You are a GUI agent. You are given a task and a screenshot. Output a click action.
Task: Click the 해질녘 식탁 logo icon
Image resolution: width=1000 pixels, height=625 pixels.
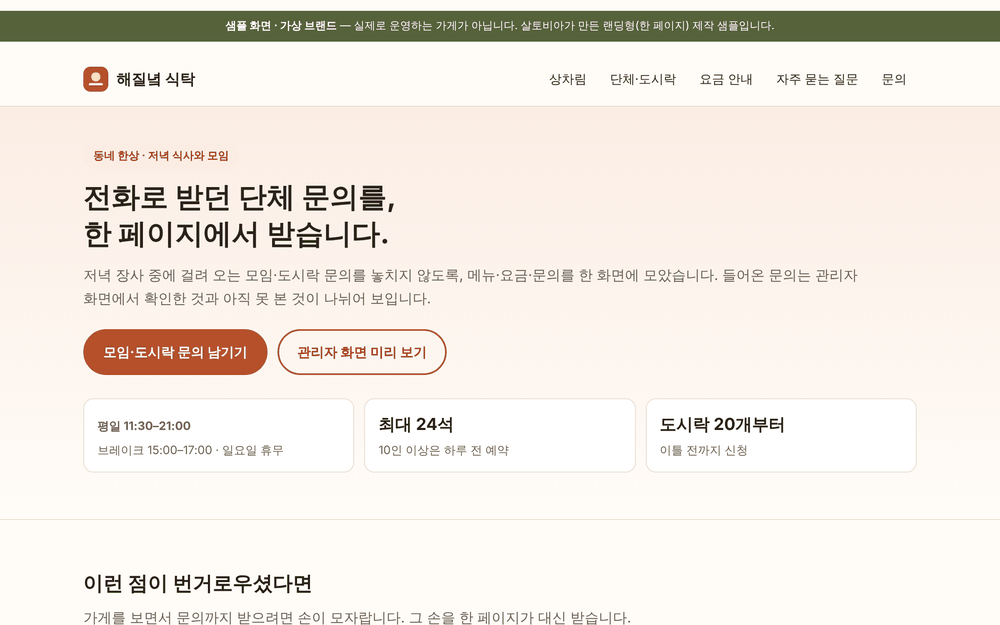[96, 79]
